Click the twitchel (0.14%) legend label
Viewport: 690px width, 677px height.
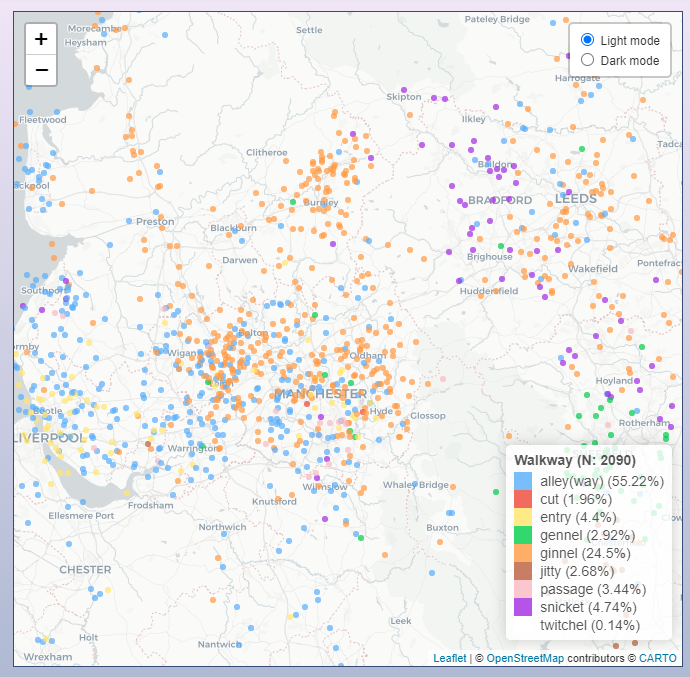590,625
